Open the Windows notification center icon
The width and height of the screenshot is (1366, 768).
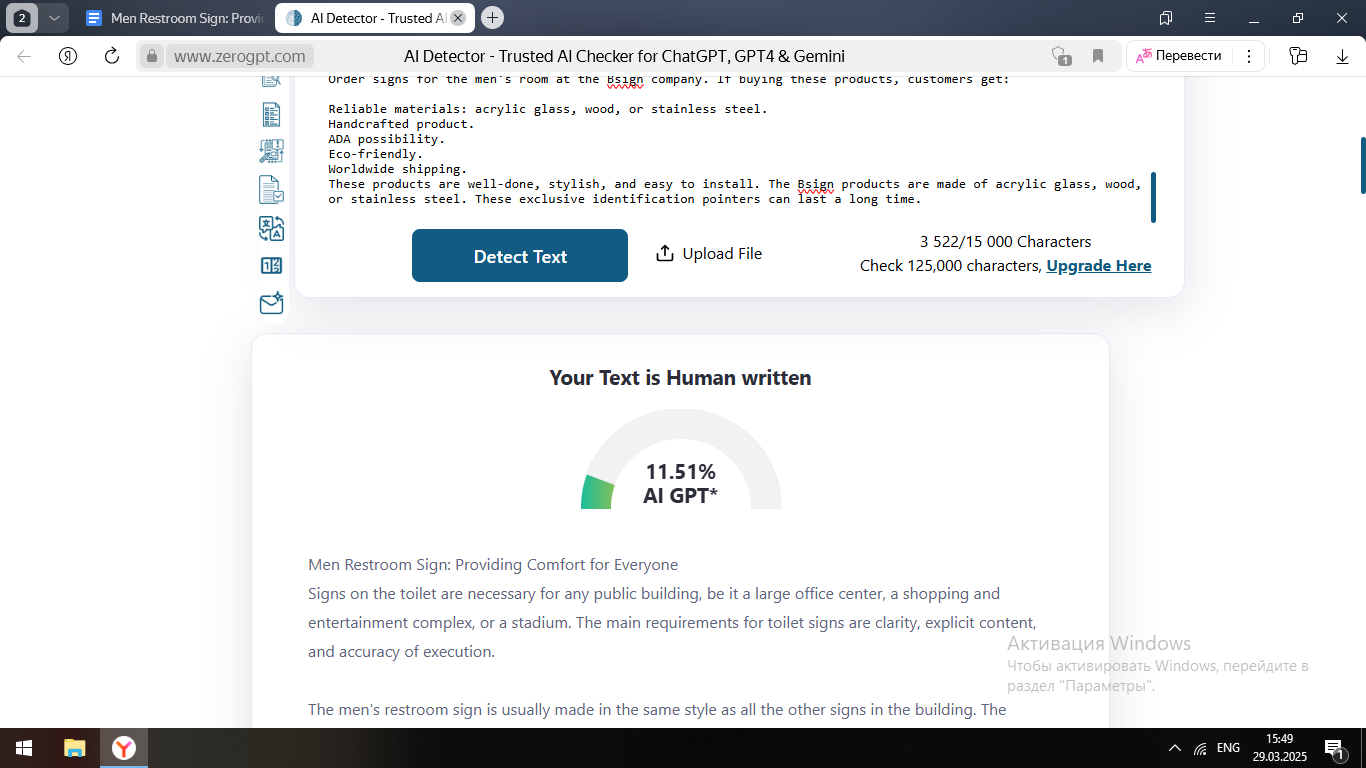[x=1334, y=748]
